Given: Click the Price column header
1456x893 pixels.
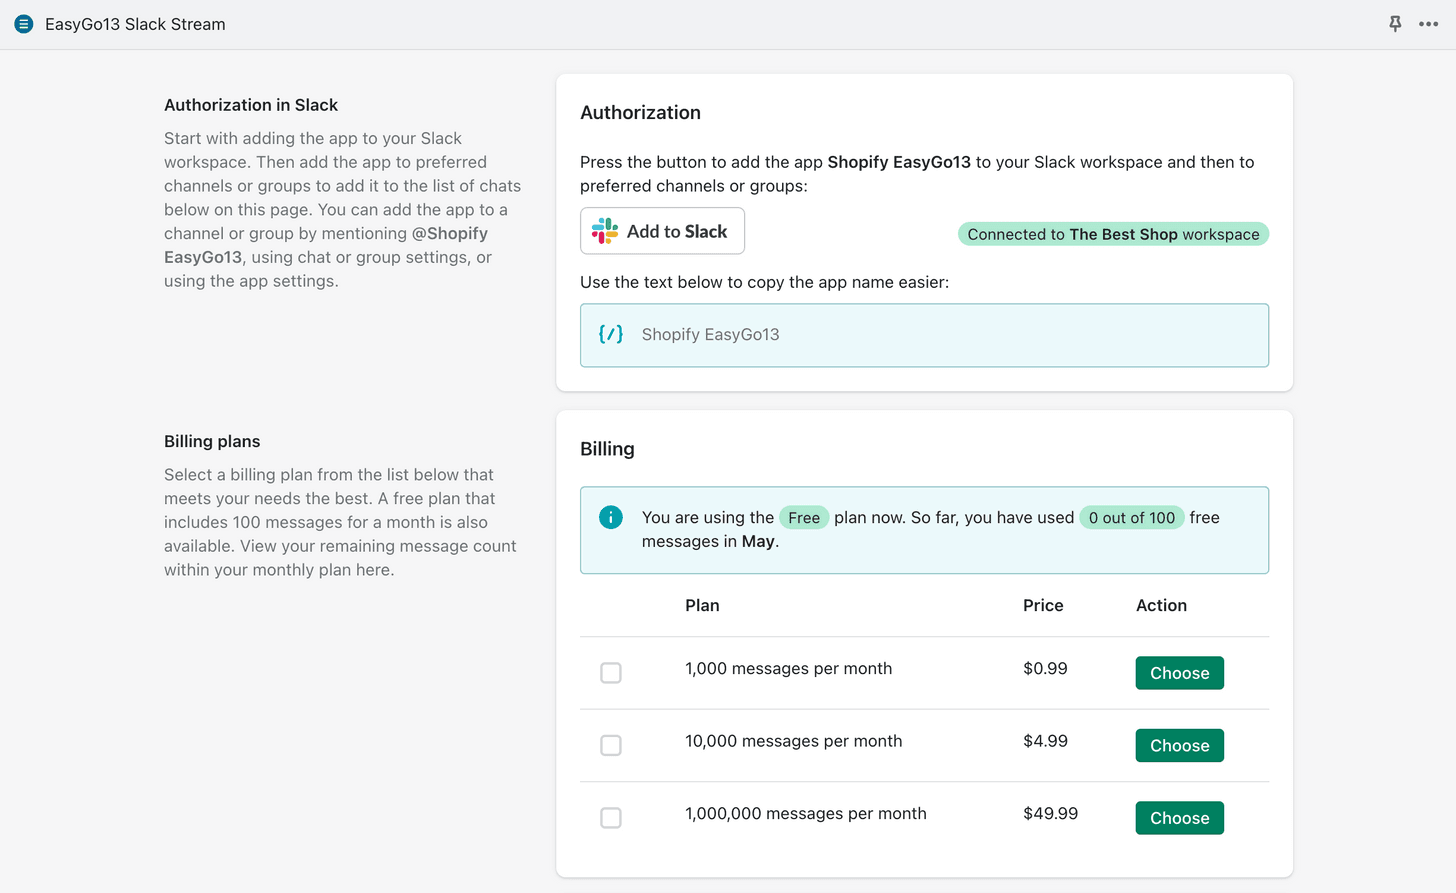Looking at the screenshot, I should point(1043,605).
